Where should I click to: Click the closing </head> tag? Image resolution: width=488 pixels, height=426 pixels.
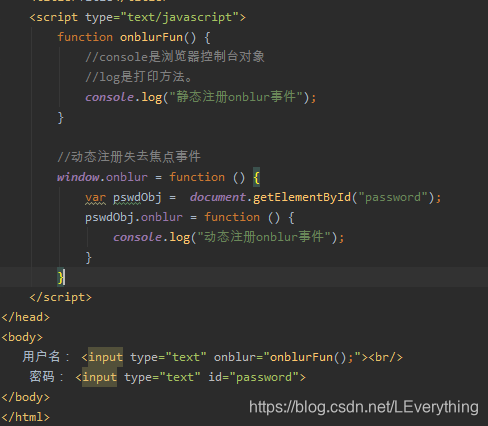pyautogui.click(x=26, y=317)
